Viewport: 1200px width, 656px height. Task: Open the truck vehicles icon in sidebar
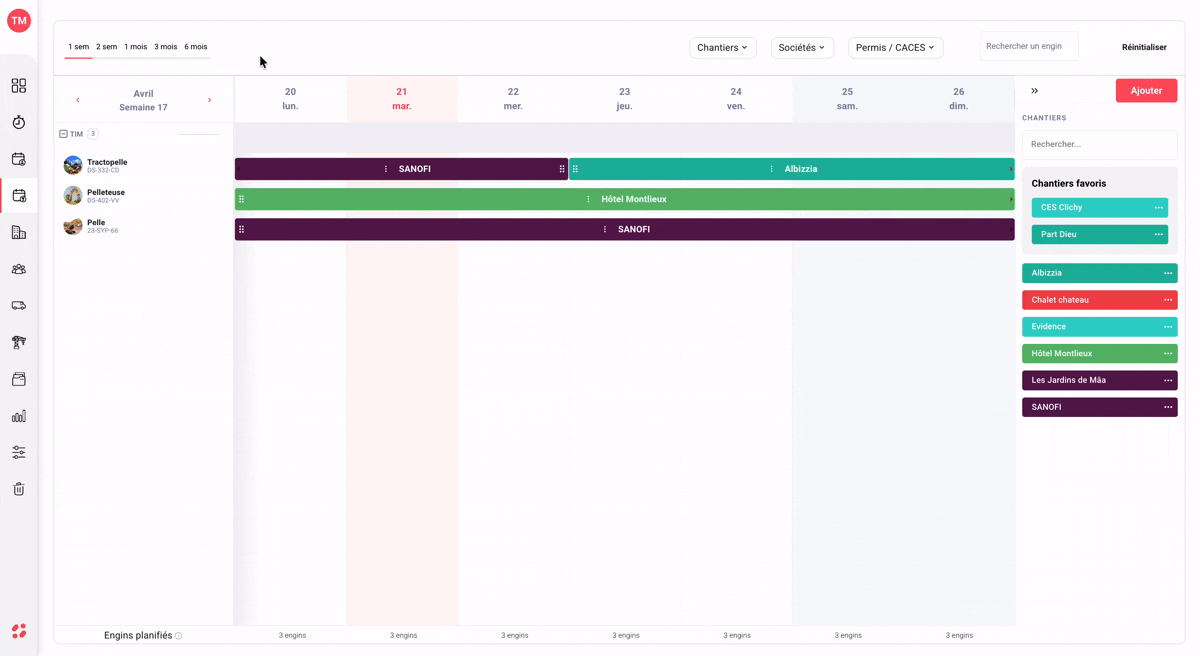point(19,306)
